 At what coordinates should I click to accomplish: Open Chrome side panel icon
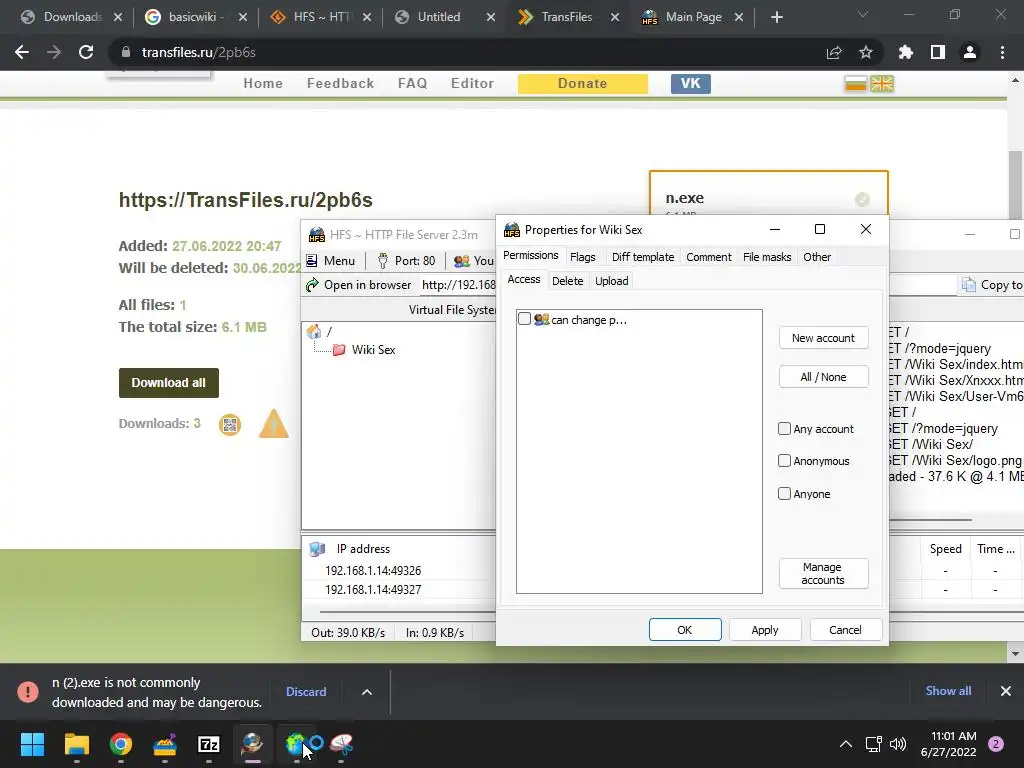tap(938, 52)
